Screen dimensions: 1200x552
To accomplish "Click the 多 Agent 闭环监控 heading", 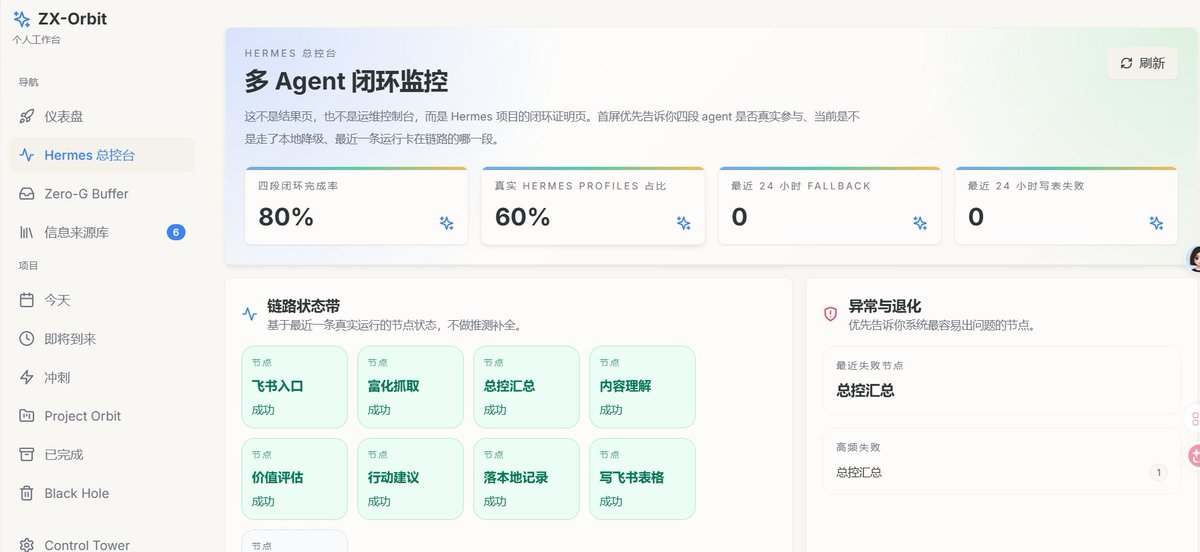I will 346,82.
